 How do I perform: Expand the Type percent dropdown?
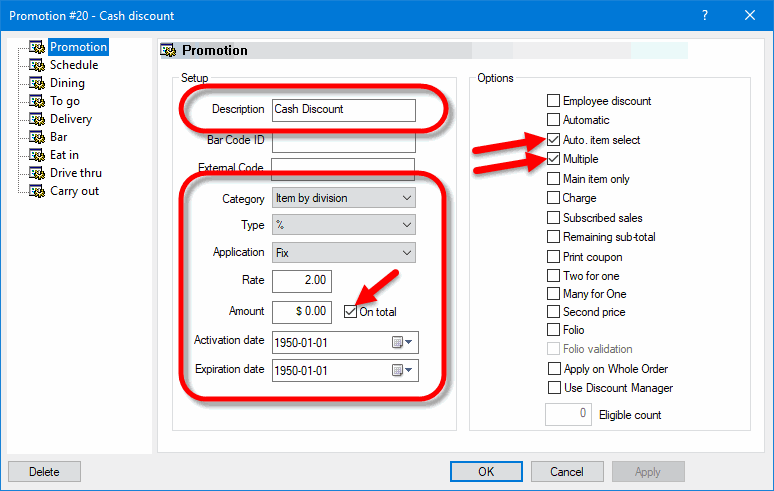(343, 225)
